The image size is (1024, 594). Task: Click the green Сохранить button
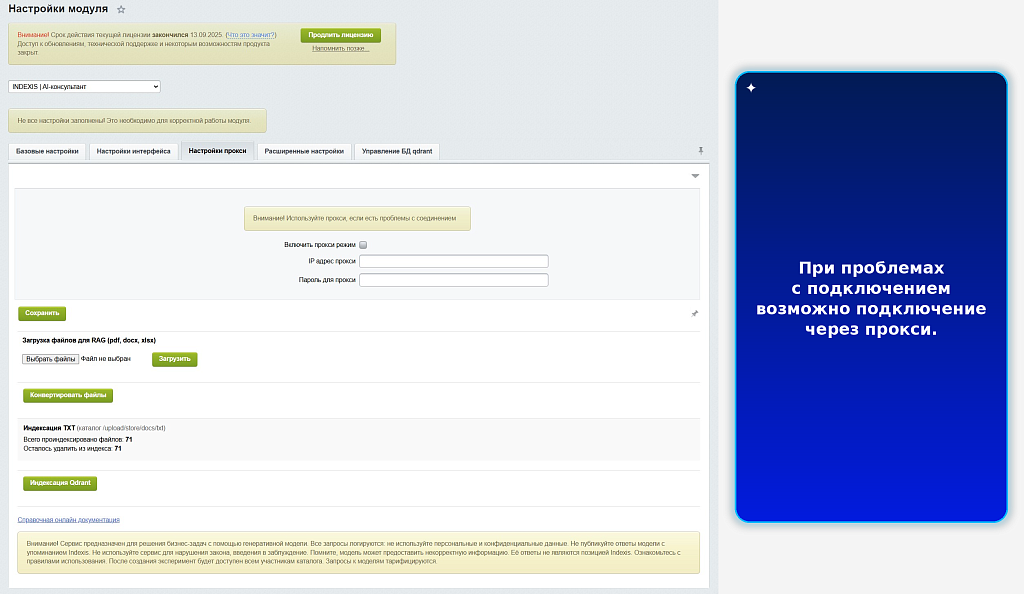tap(42, 313)
